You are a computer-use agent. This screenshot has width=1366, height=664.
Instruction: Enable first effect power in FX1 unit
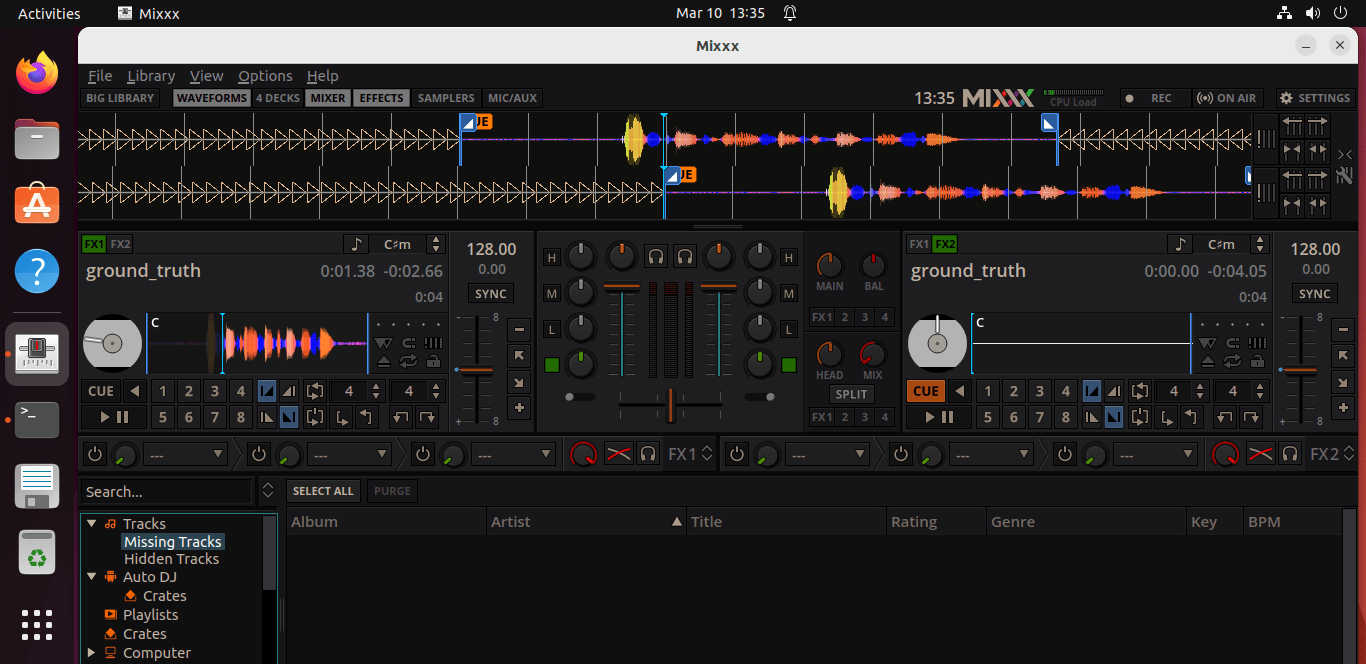[95, 454]
